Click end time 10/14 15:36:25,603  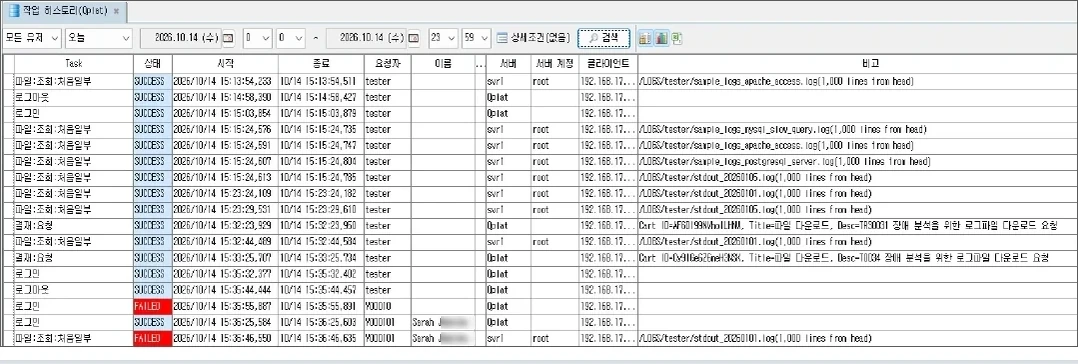(320, 322)
